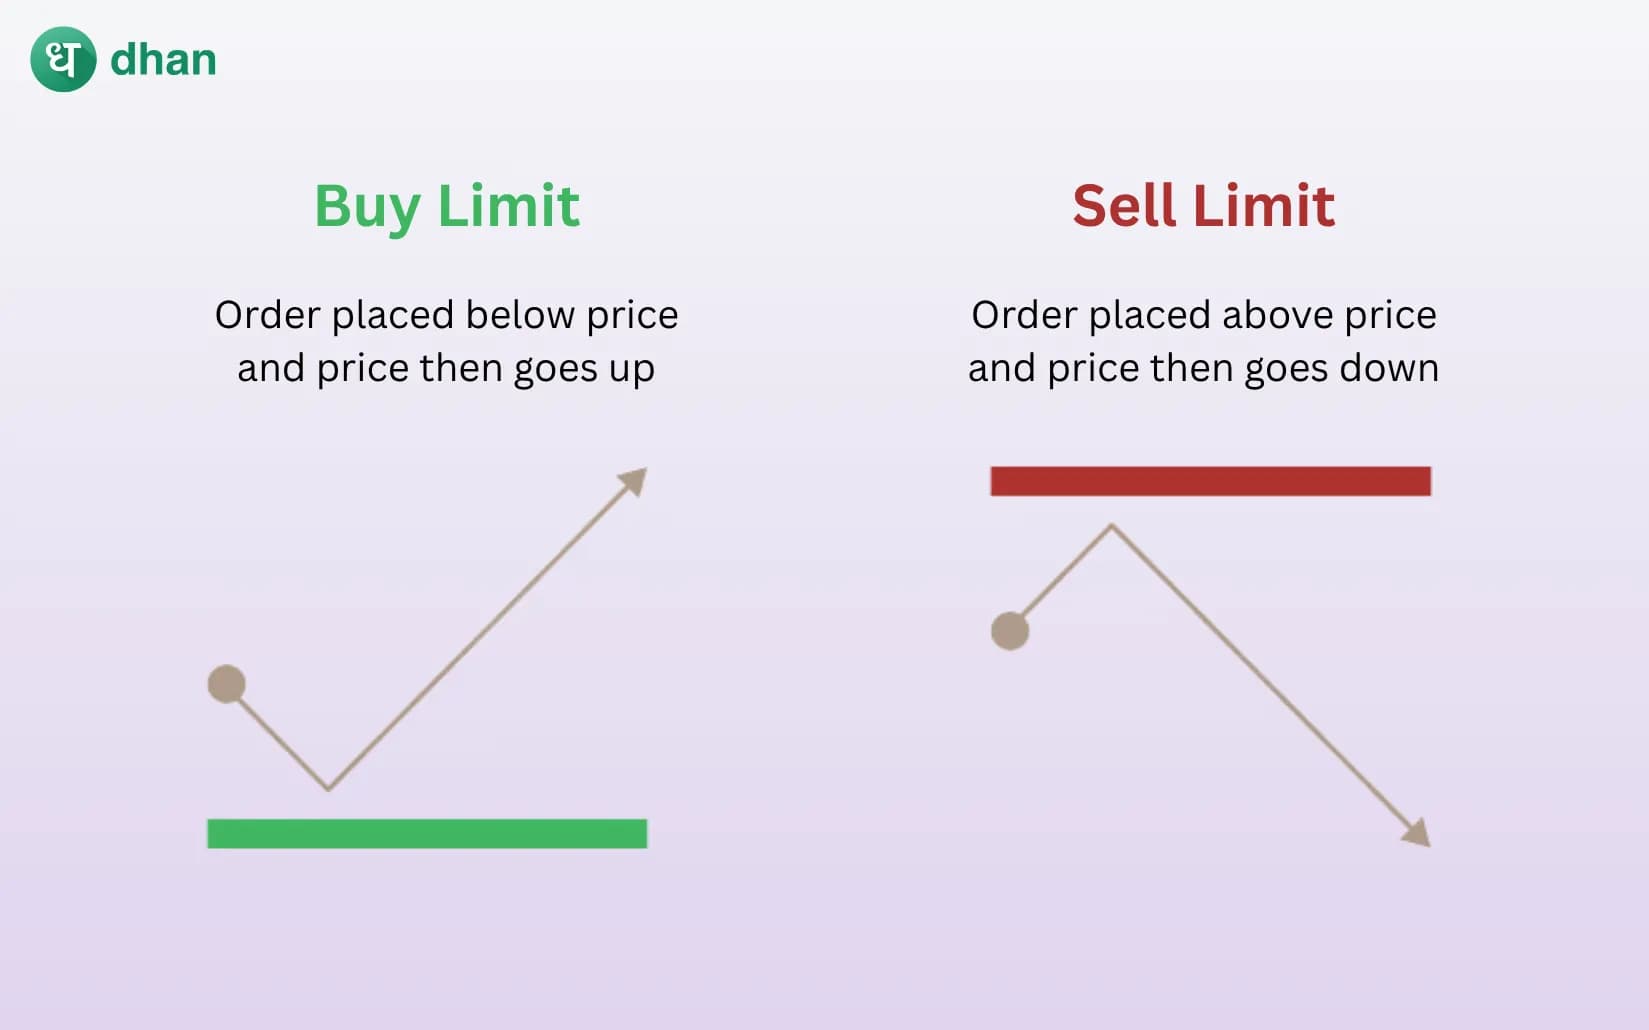Click the text 'Order placed above price'
Screen dimensions: 1649x1030
coord(1203,315)
